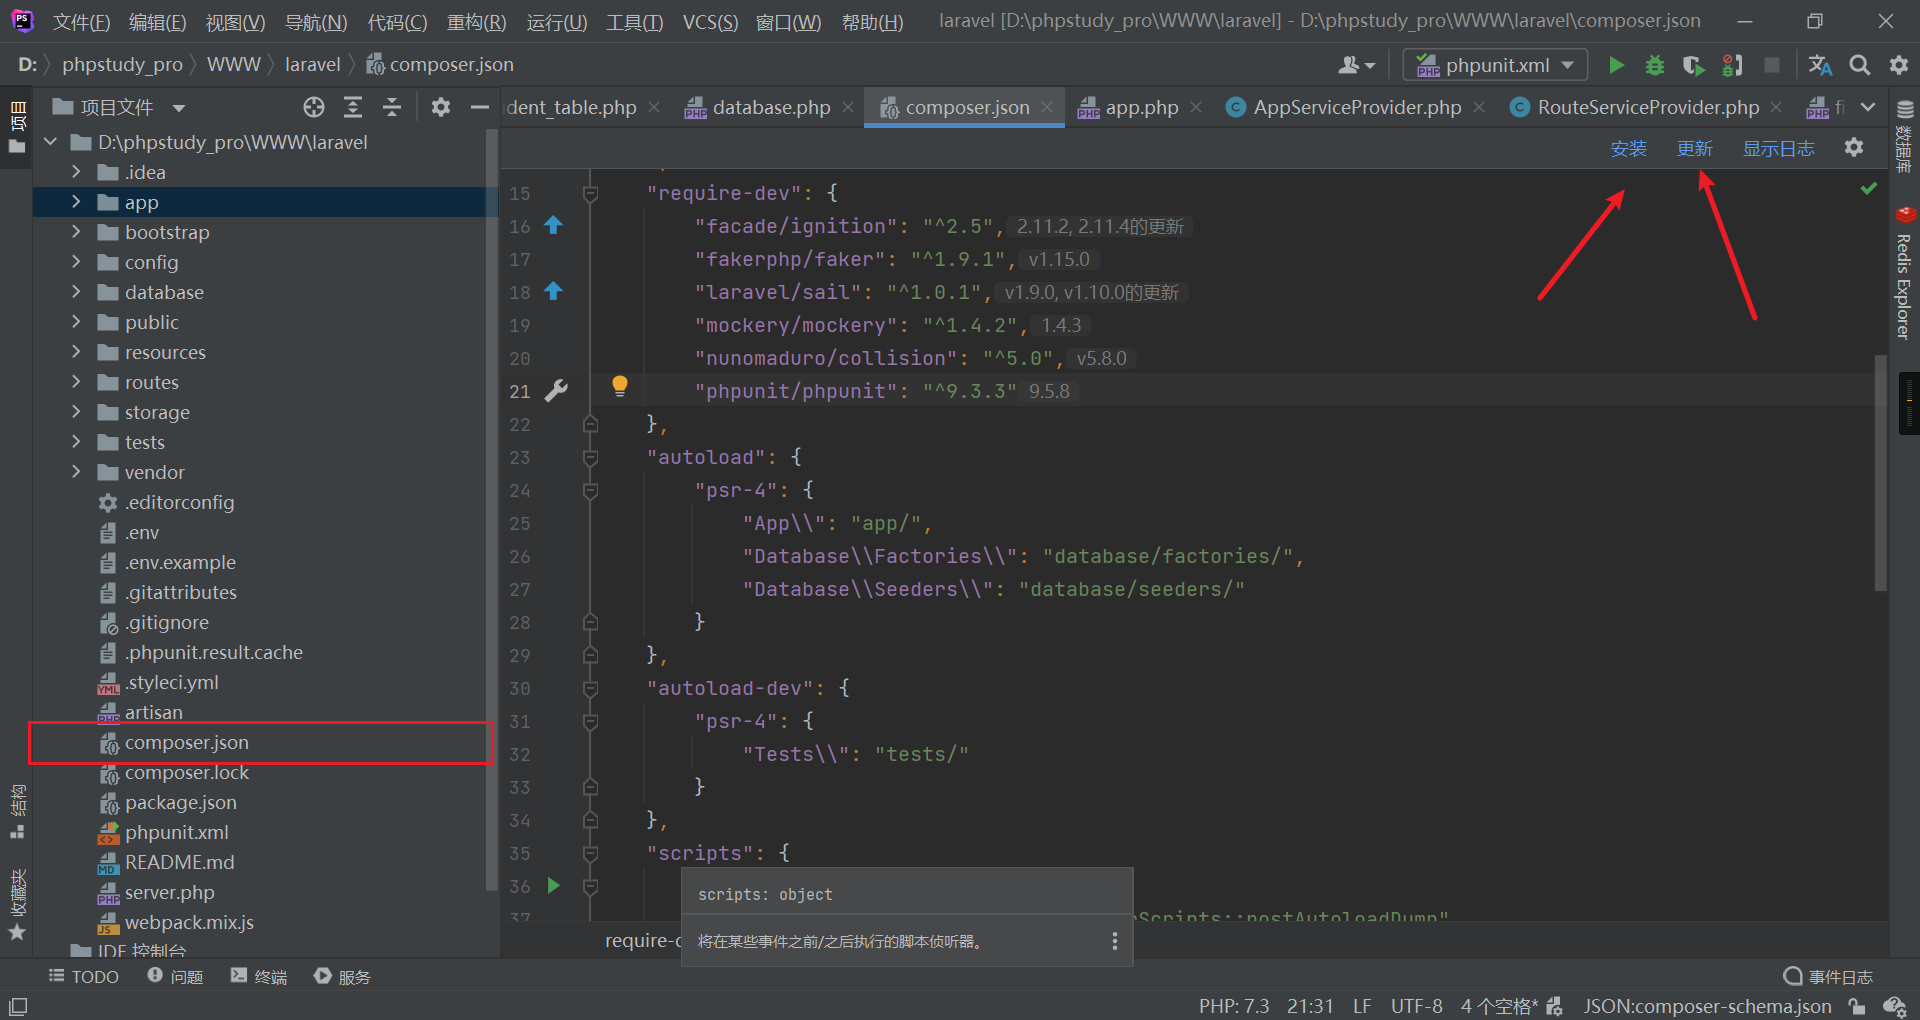Collapse the laravel project root node
The width and height of the screenshot is (1920, 1020).
point(51,142)
